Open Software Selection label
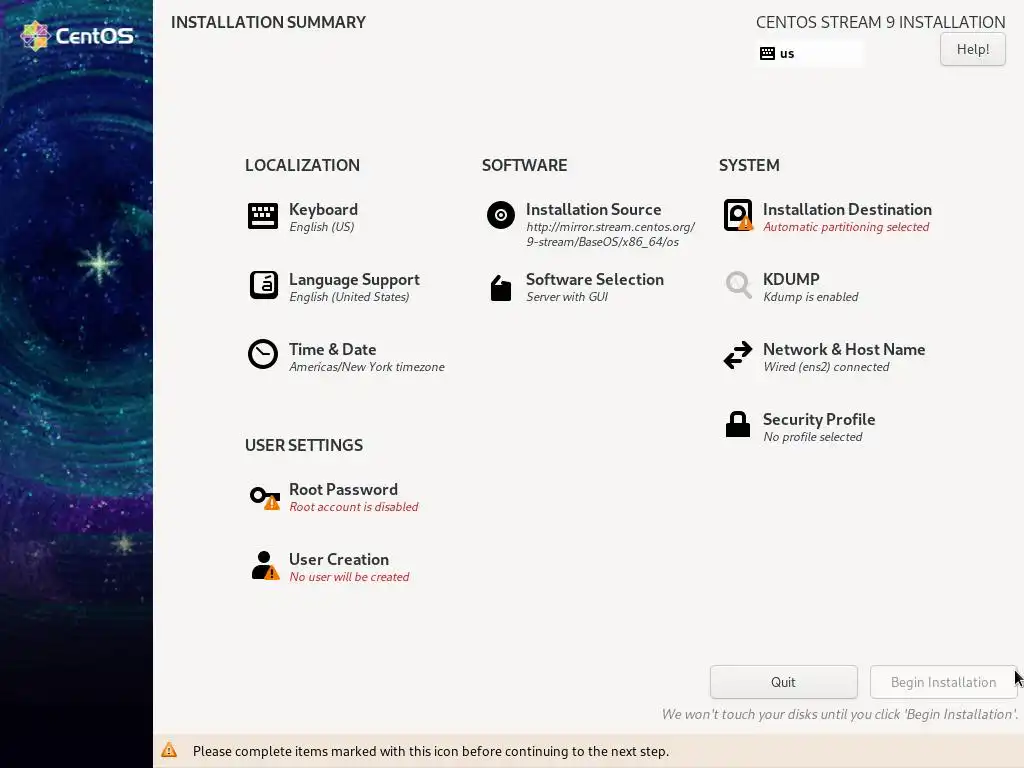Image resolution: width=1024 pixels, height=768 pixels. (x=594, y=280)
